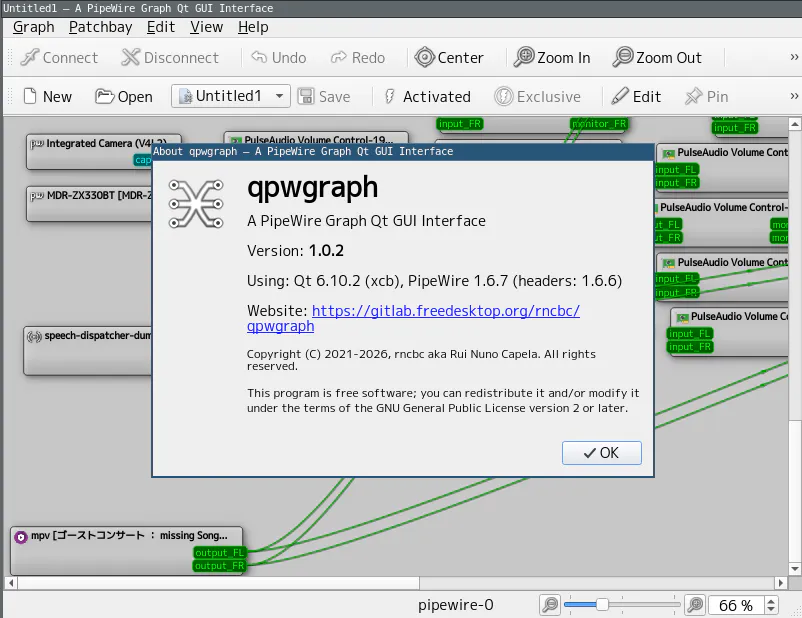
Task: Increase zoom with spinbox up arrow
Action: coord(771,601)
